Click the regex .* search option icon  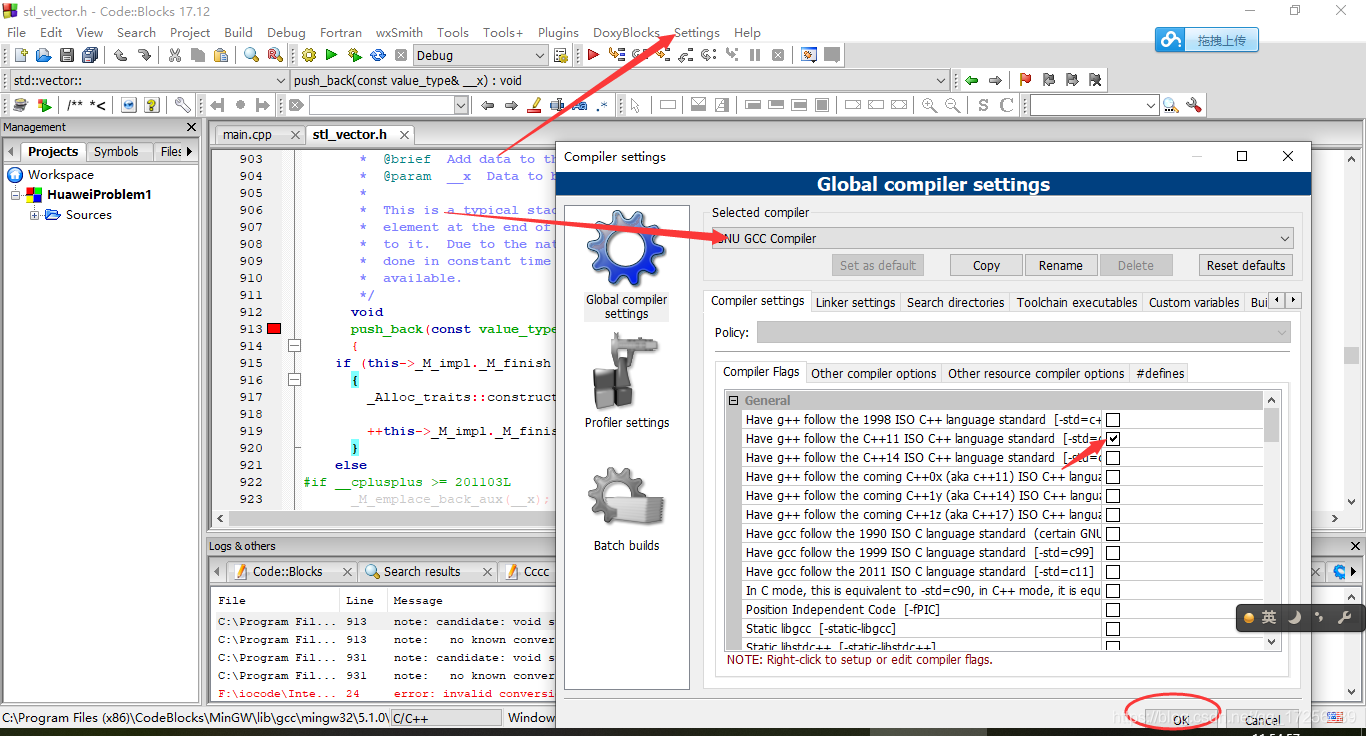tap(602, 105)
